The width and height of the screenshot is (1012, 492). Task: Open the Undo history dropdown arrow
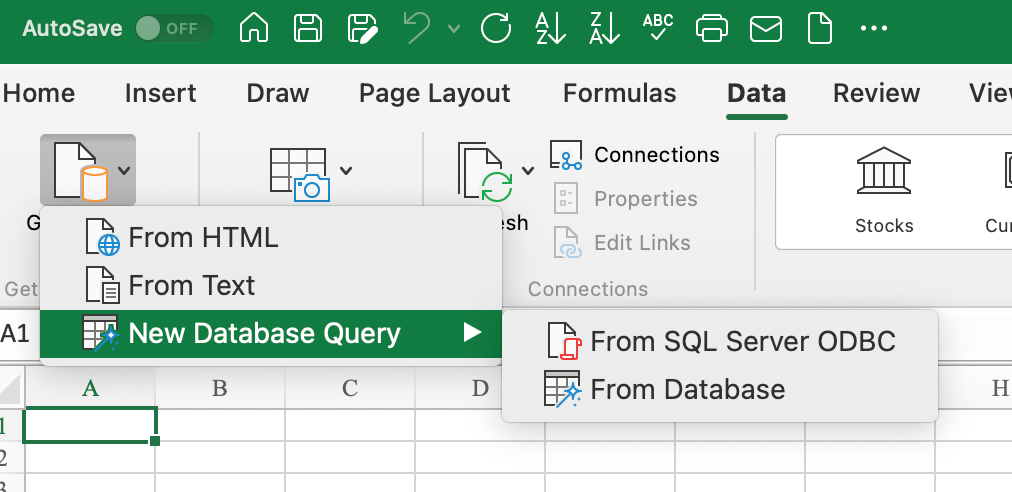454,28
